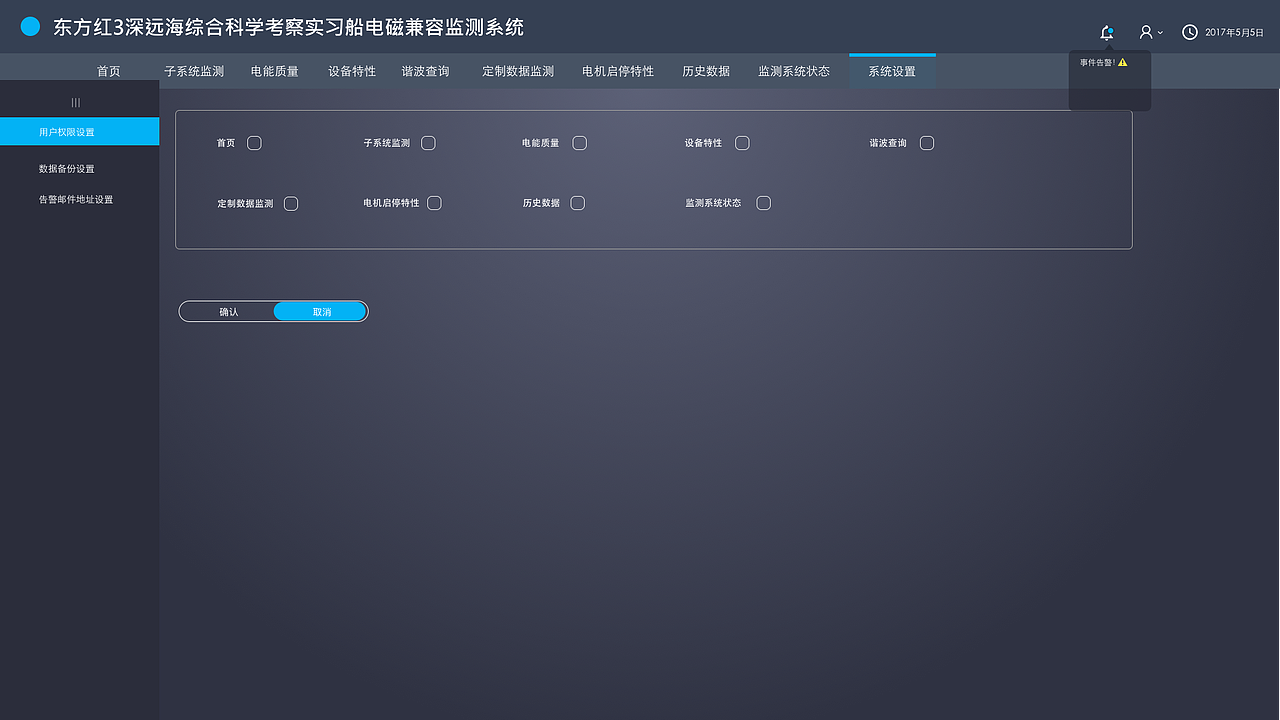
Task: Open the 历史数据 tab
Action: pyautogui.click(x=706, y=72)
